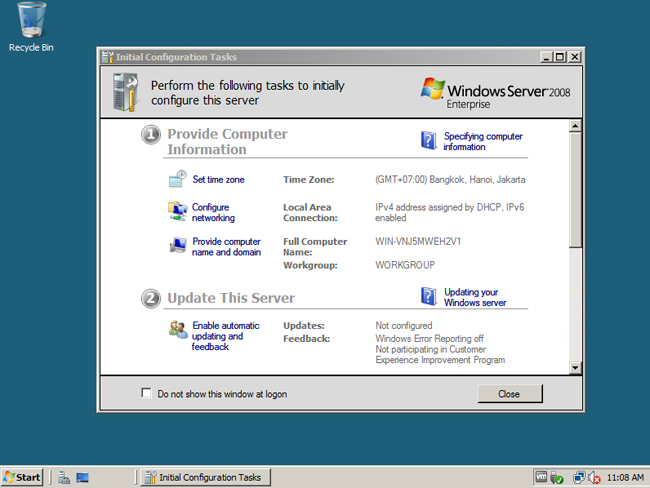
Task: Click the Provide Computer Information heading
Action: (227, 141)
